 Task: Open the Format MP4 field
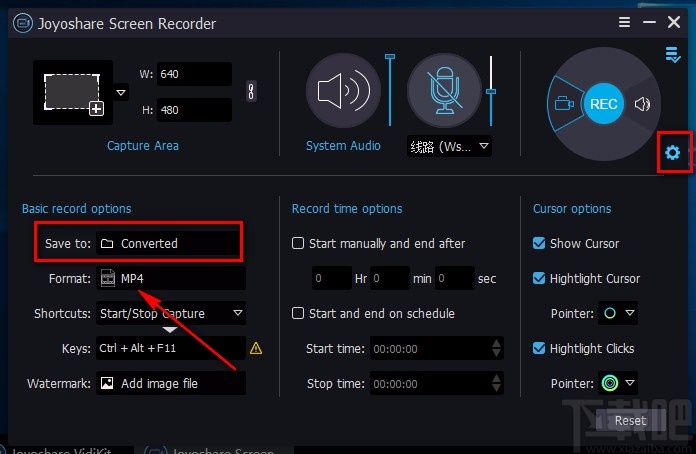pyautogui.click(x=170, y=278)
